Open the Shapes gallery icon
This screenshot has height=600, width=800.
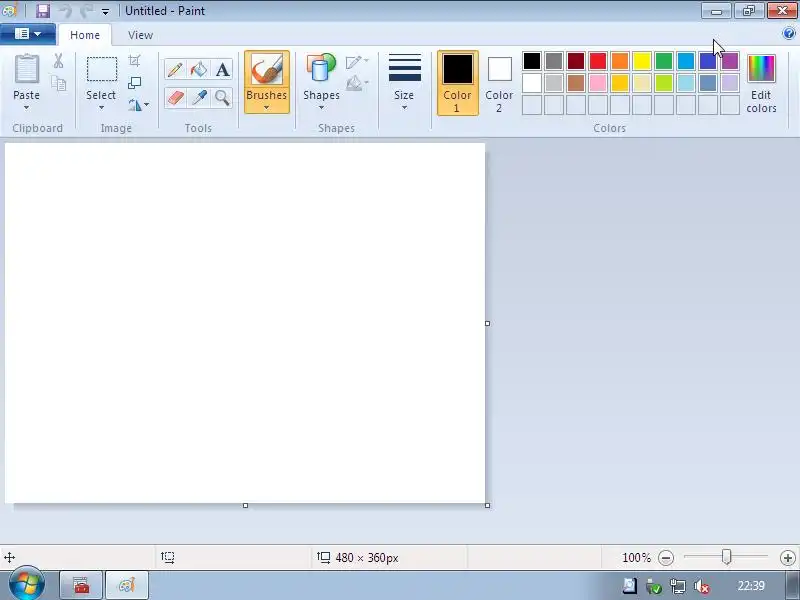click(x=321, y=68)
